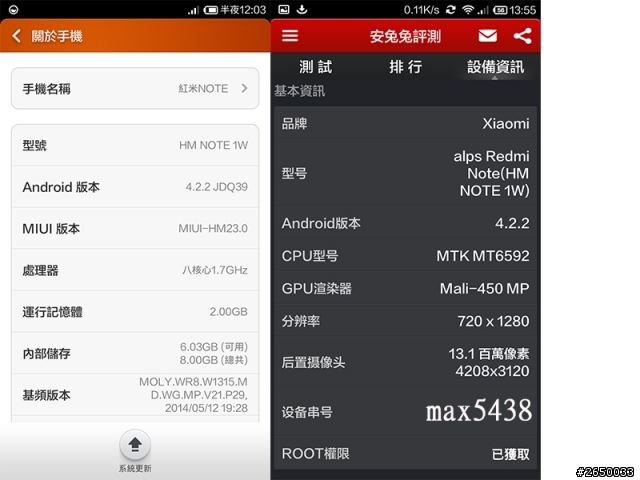Tap the 運行記憶體 2.00GB row
The width and height of the screenshot is (640, 480).
pos(135,312)
